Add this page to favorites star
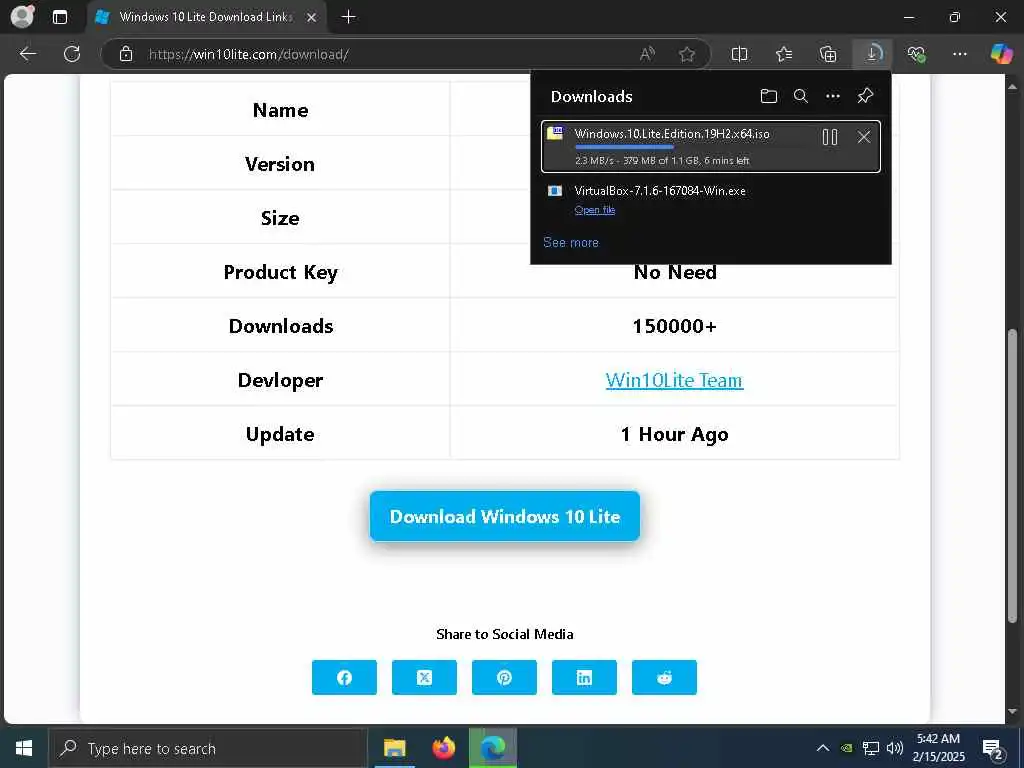This screenshot has width=1024, height=768. tap(686, 54)
